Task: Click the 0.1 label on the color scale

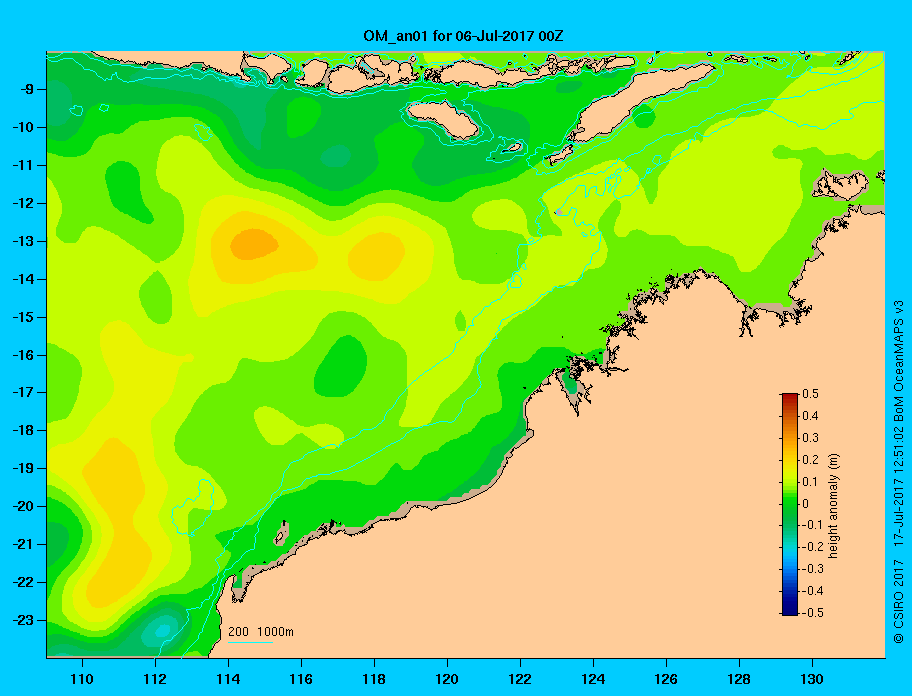Action: tap(811, 481)
